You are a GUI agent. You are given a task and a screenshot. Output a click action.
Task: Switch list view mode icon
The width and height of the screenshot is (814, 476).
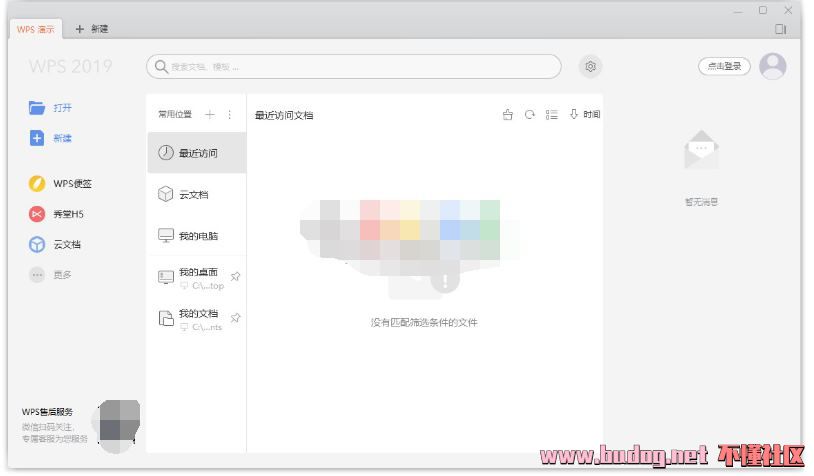click(551, 114)
